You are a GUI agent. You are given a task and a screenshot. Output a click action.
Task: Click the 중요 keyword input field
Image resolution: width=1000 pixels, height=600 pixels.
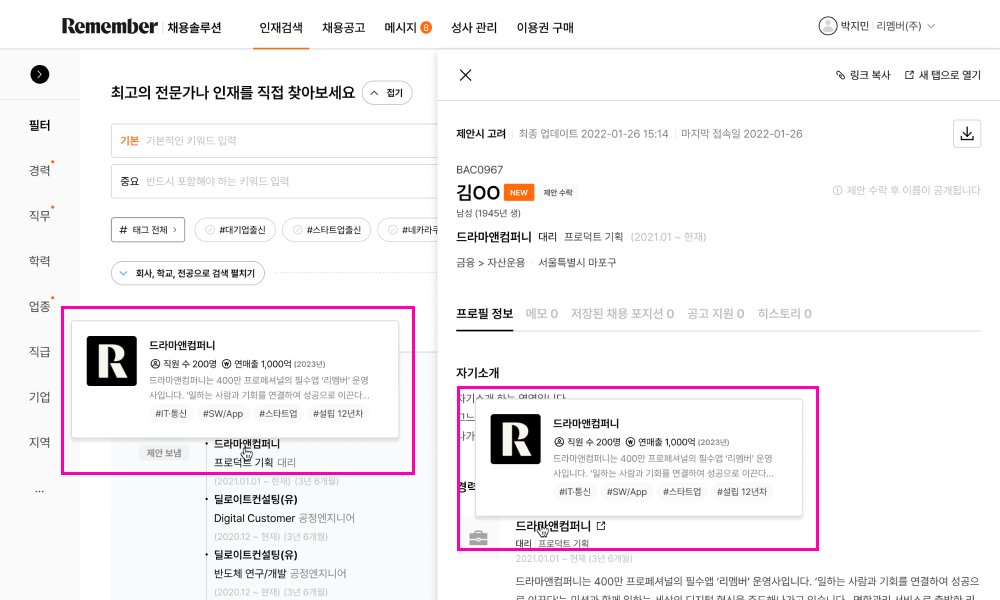(274, 181)
